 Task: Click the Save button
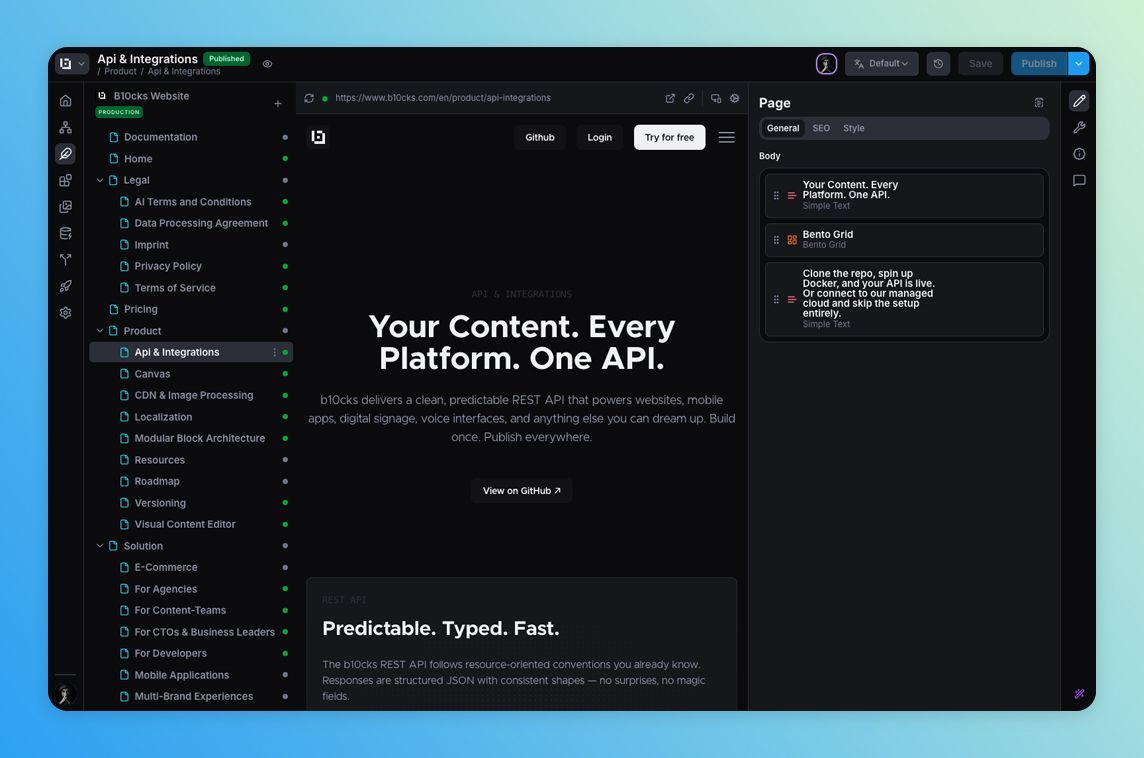pyautogui.click(x=981, y=63)
